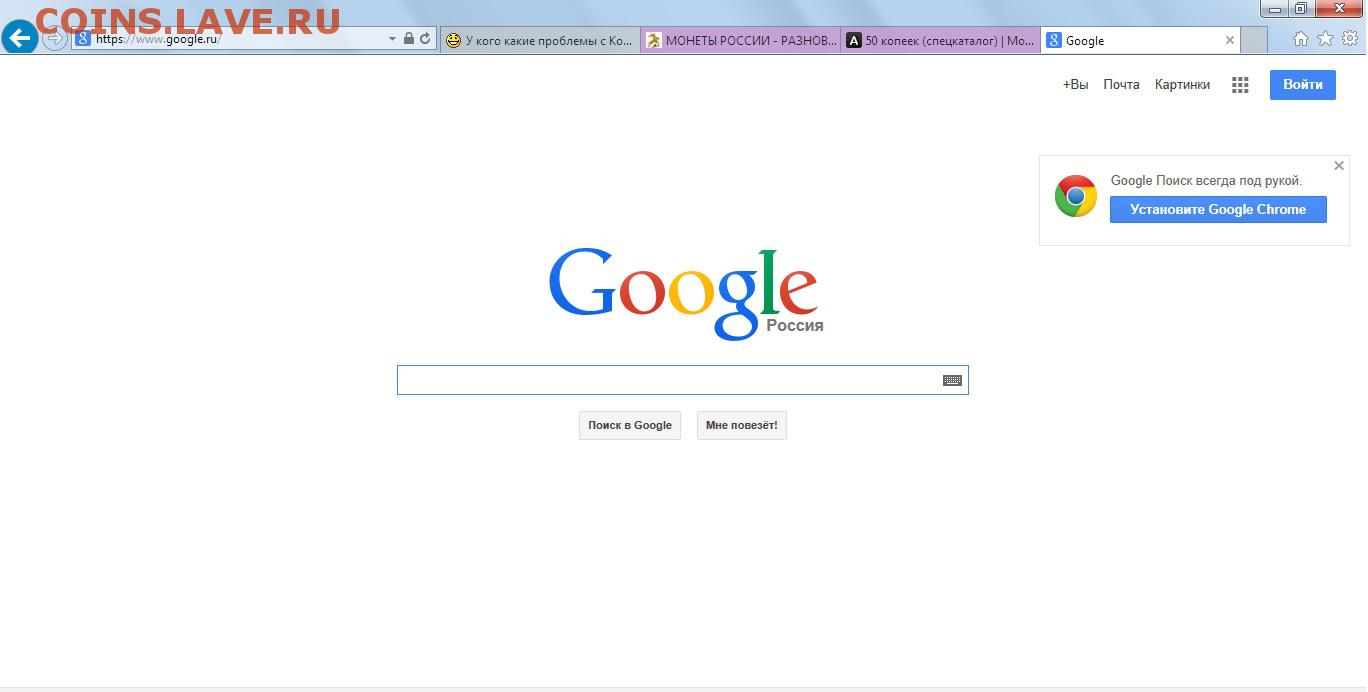The height and width of the screenshot is (692, 1368).
Task: Click the security lock icon
Action: pyautogui.click(x=409, y=39)
